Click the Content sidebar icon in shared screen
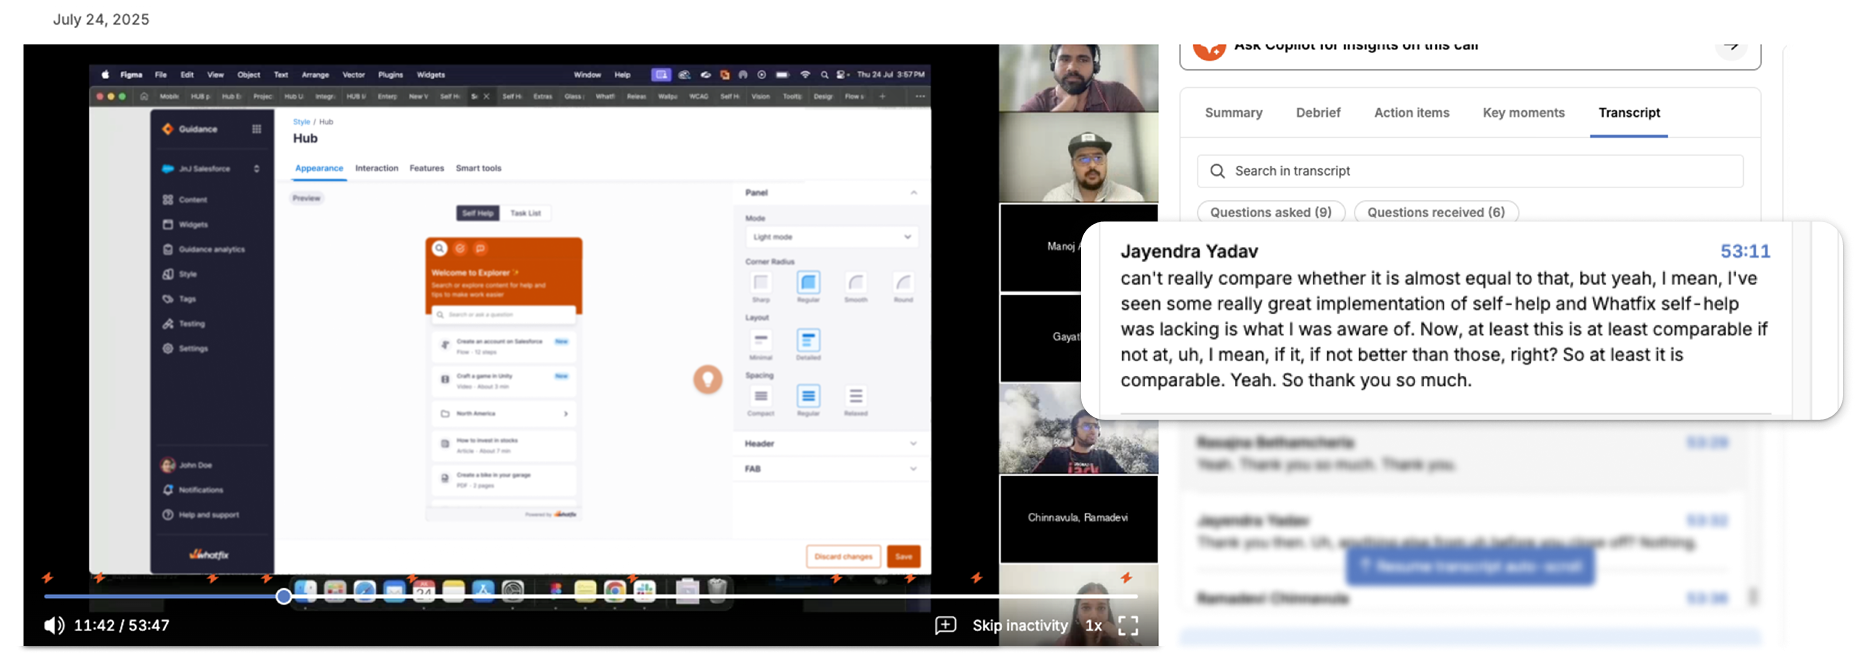Screen dimensions: 1856x653 click(168, 200)
